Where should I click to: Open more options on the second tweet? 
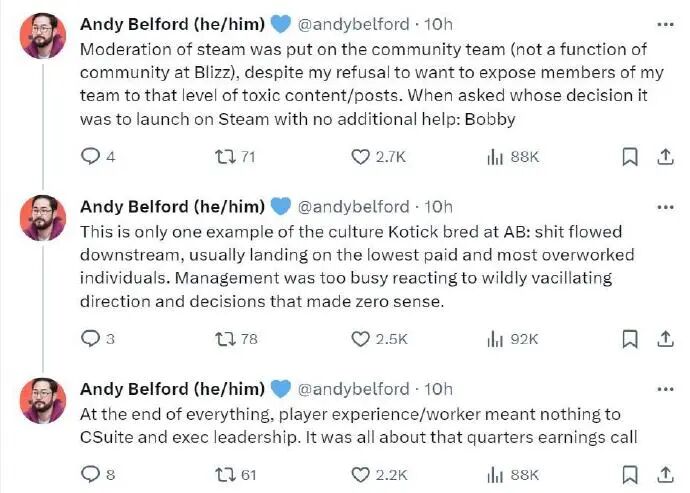[663, 206]
